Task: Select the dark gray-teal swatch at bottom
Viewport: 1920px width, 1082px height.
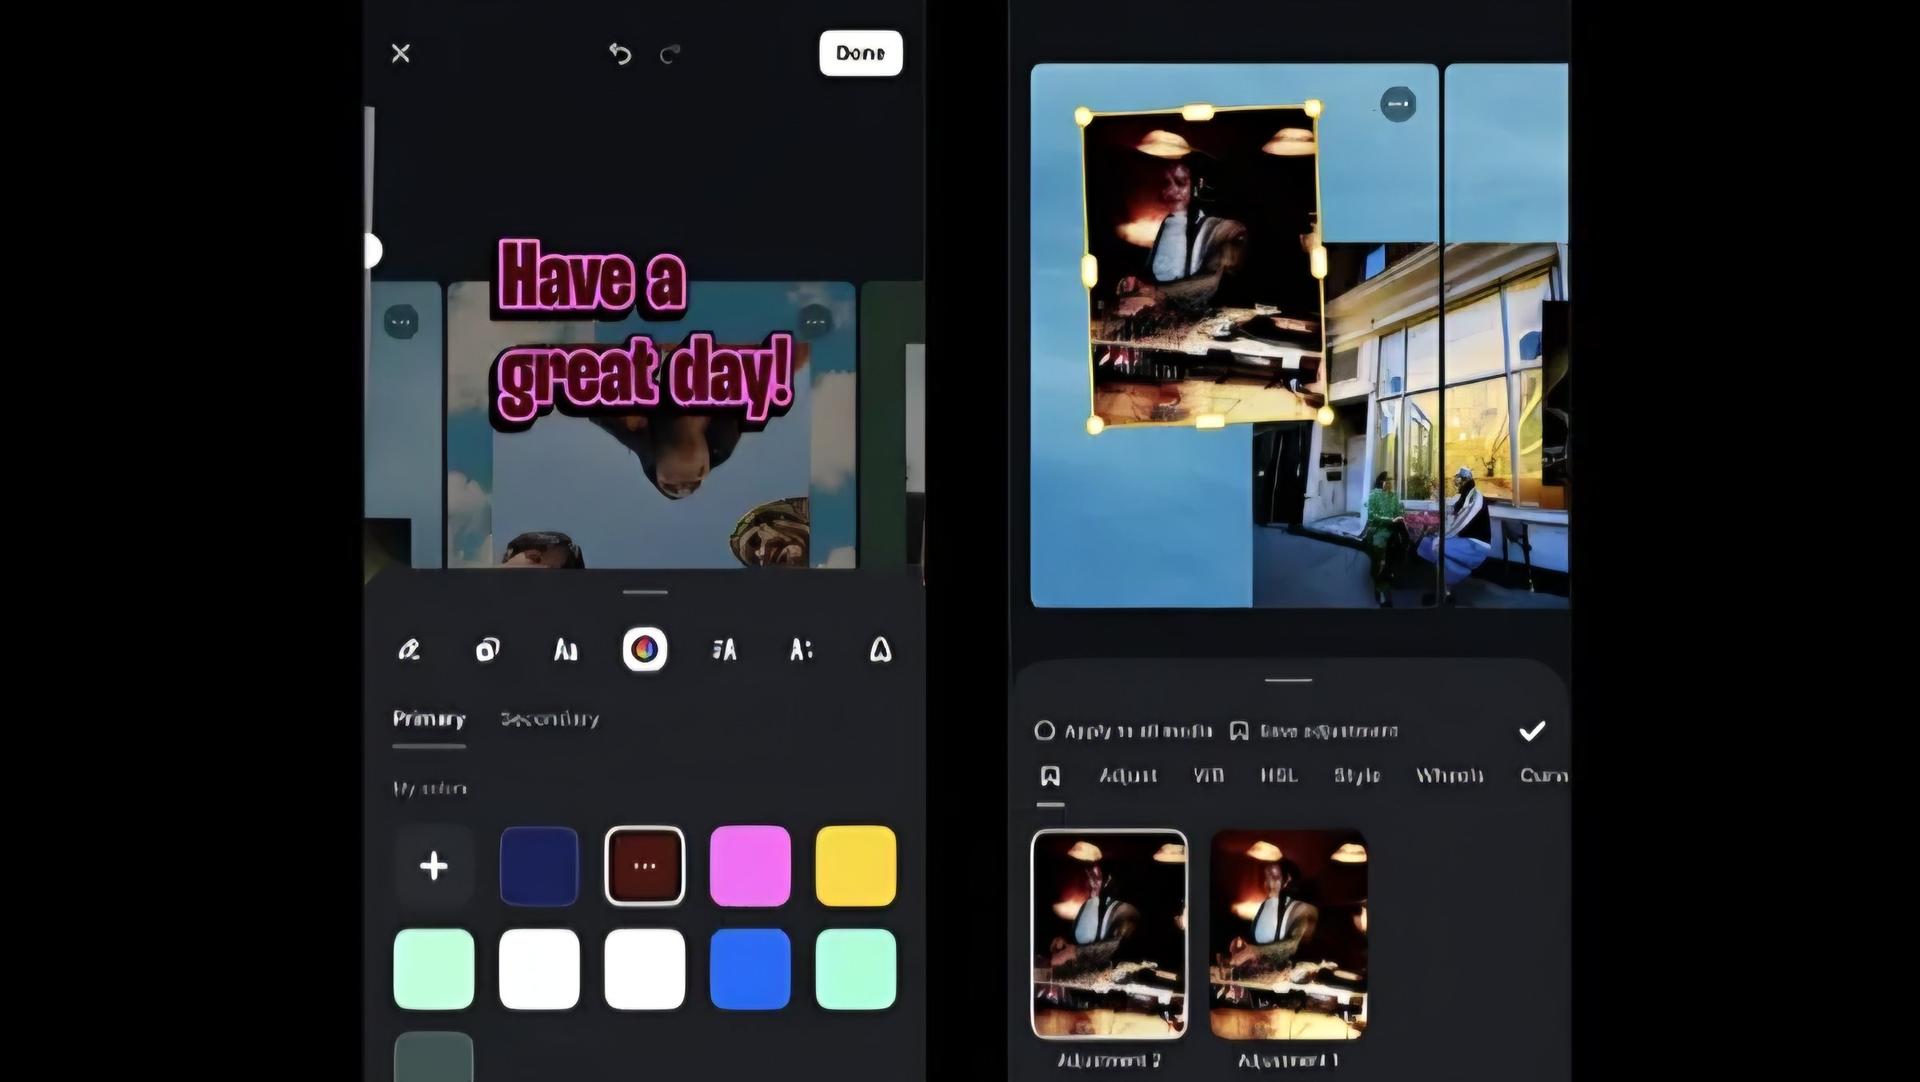Action: (434, 1057)
